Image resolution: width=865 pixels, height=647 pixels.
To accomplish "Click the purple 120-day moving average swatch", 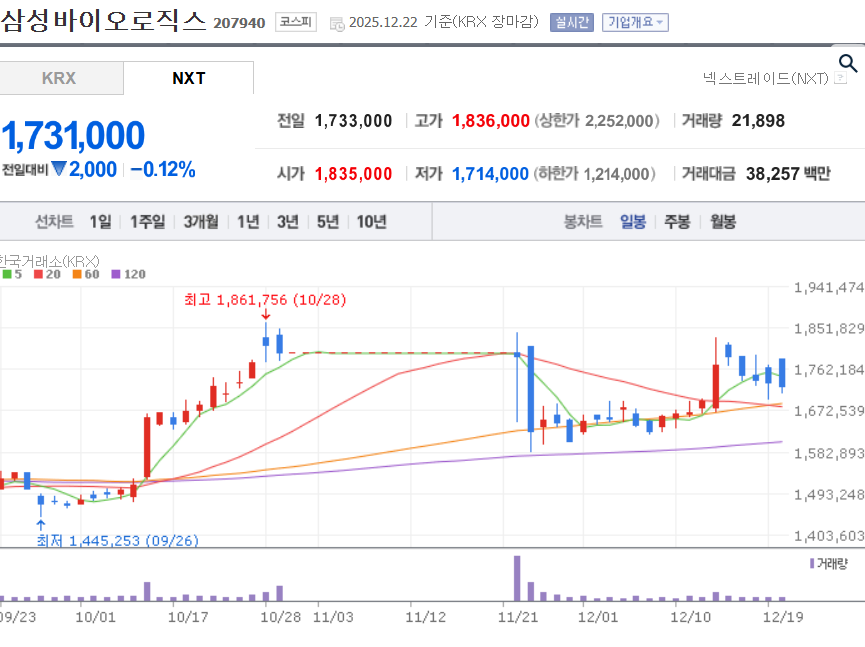I will (x=115, y=274).
